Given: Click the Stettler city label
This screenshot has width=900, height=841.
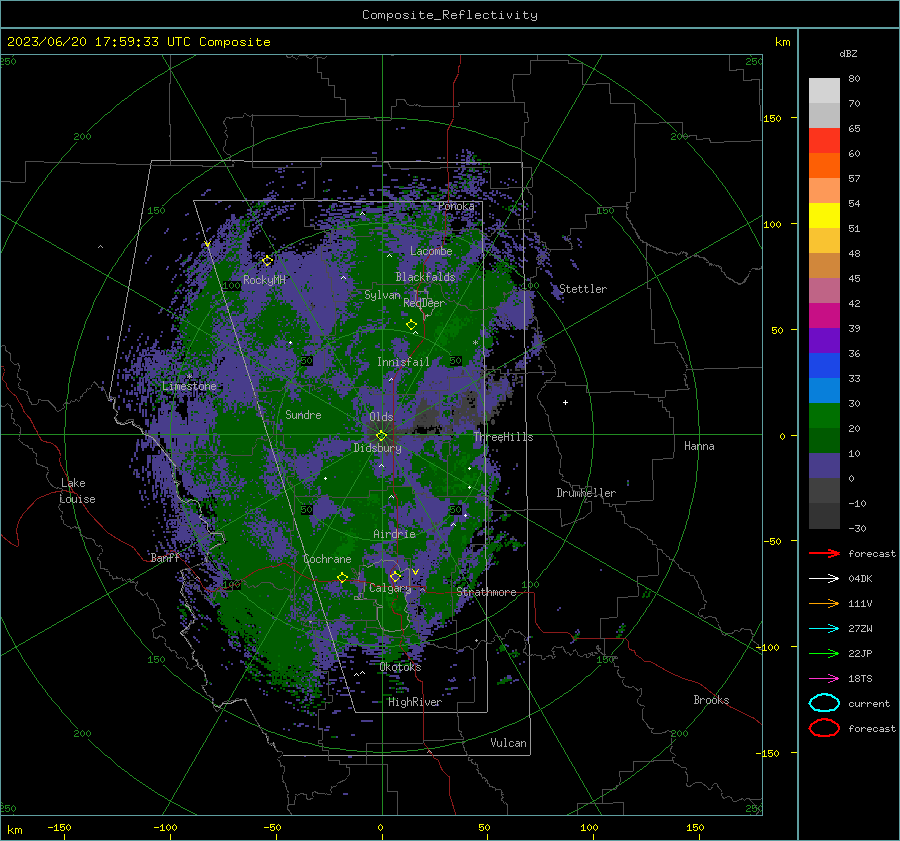Looking at the screenshot, I should point(583,289).
